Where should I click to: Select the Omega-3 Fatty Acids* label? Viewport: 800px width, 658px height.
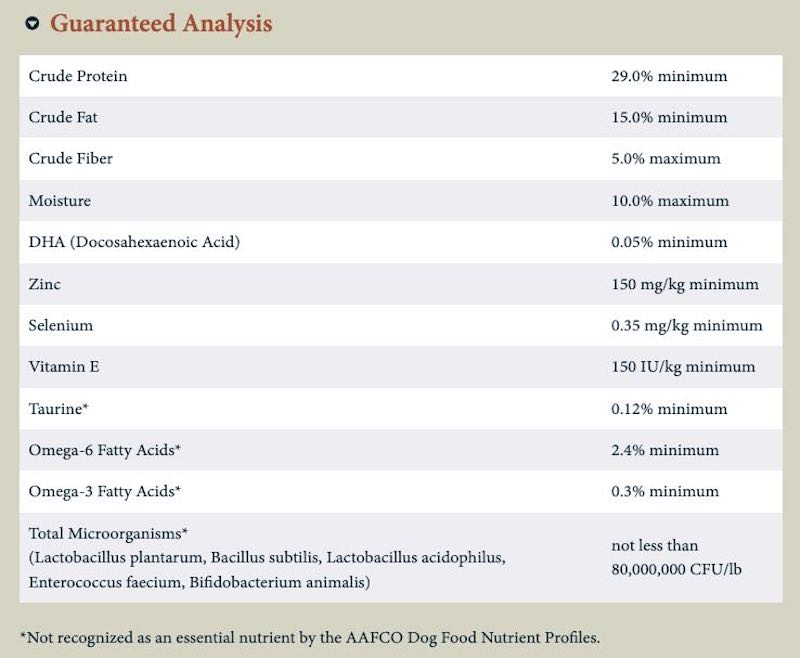tap(105, 492)
